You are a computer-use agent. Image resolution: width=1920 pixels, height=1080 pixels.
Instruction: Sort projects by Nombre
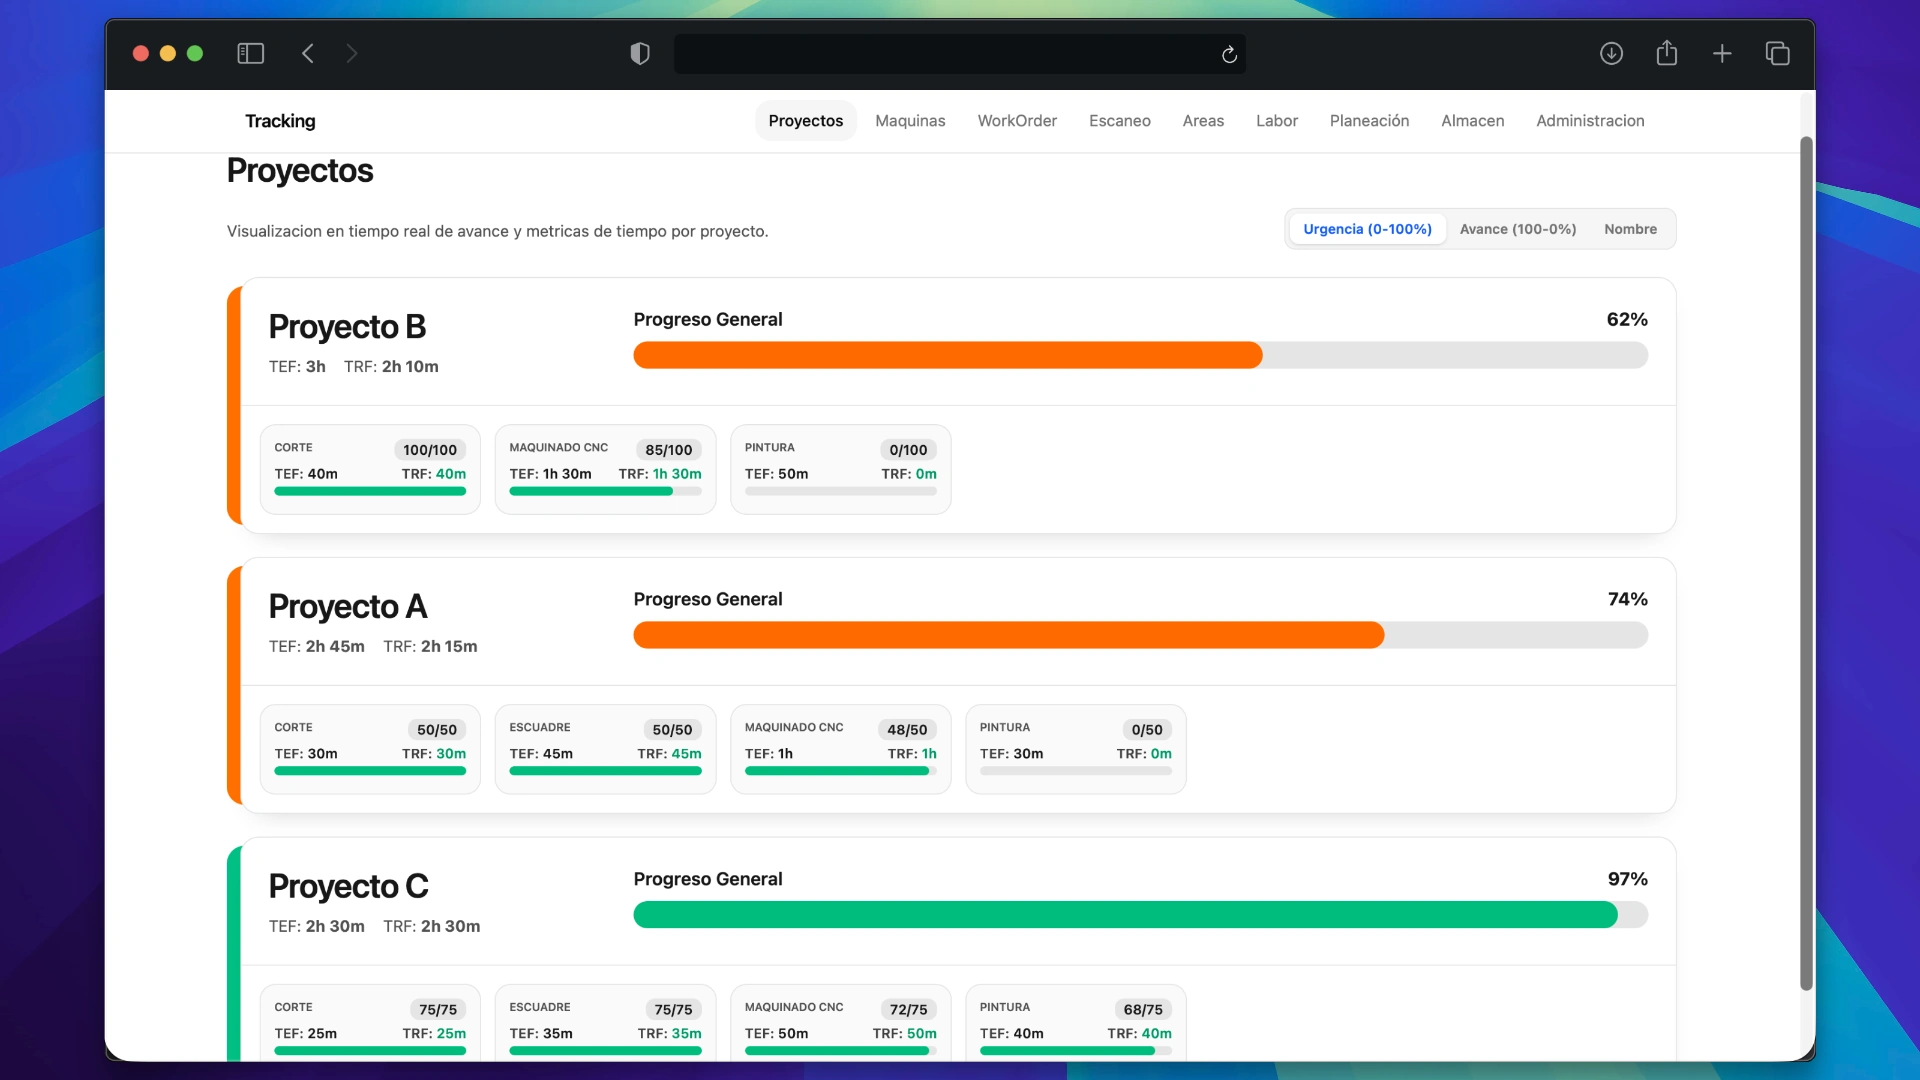coord(1630,228)
